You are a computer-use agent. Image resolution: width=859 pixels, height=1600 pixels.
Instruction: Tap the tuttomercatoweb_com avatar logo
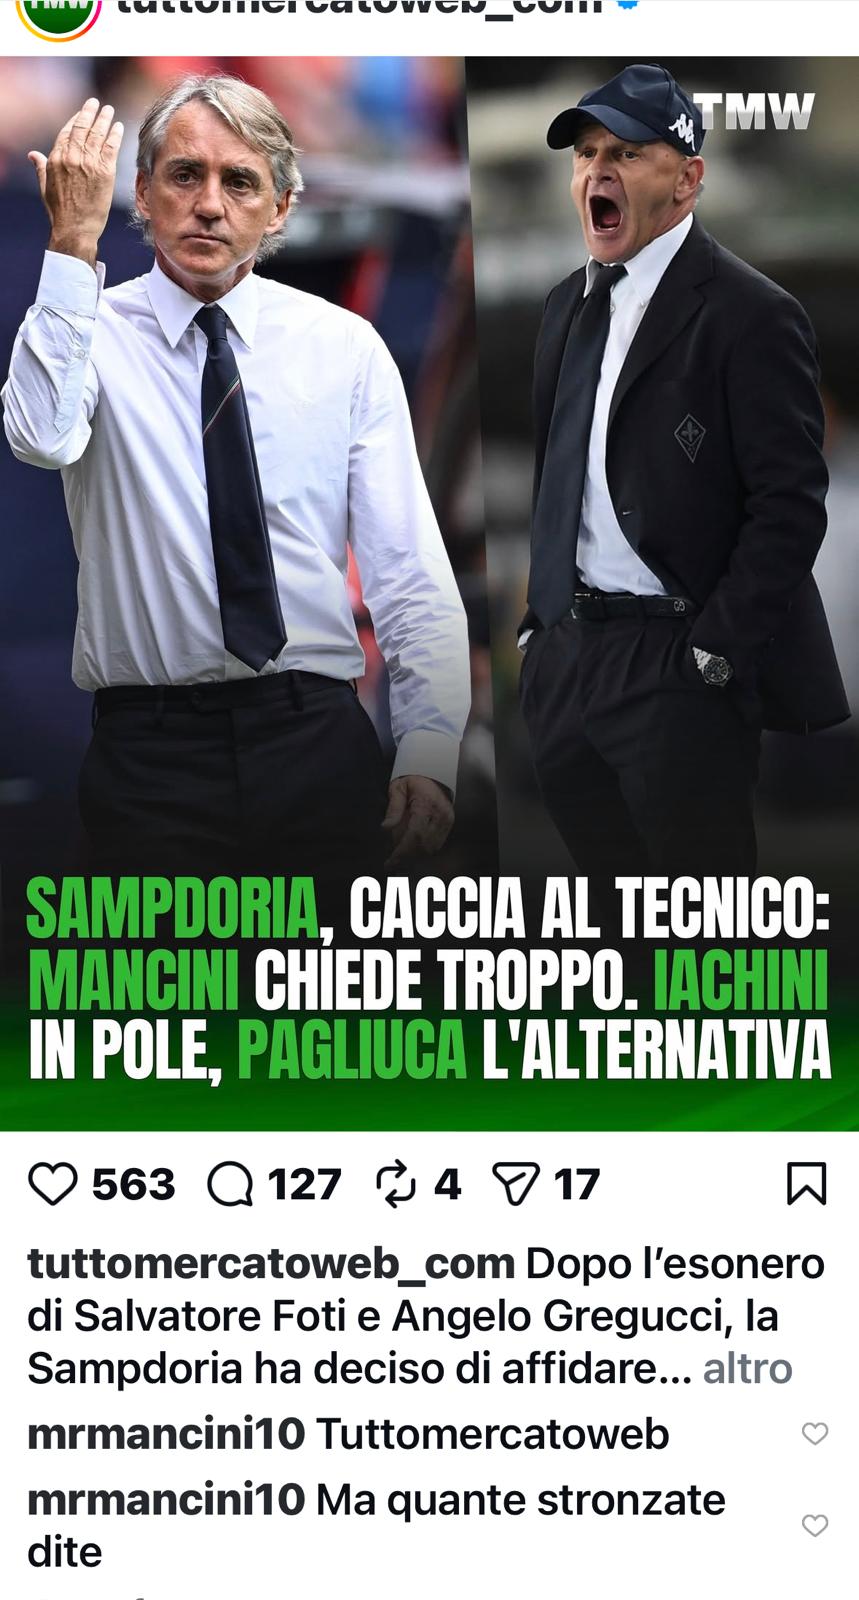[59, 10]
